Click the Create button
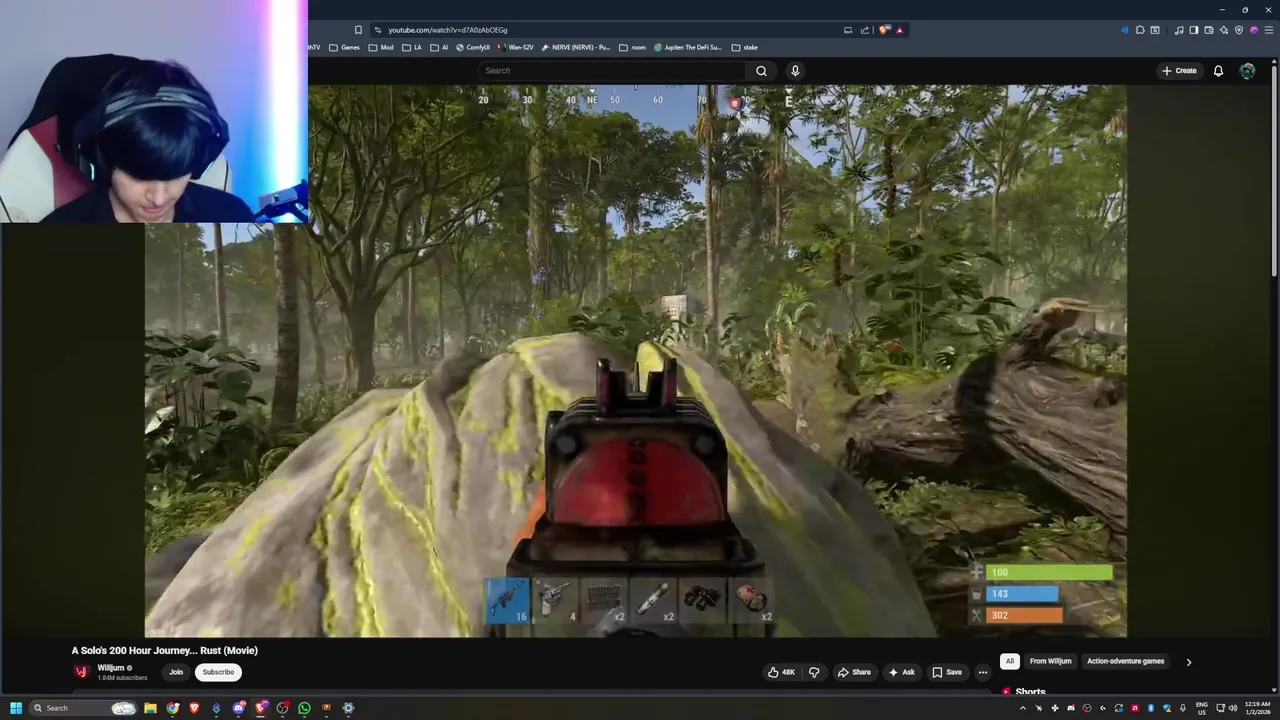The height and width of the screenshot is (720, 1280). [1179, 71]
